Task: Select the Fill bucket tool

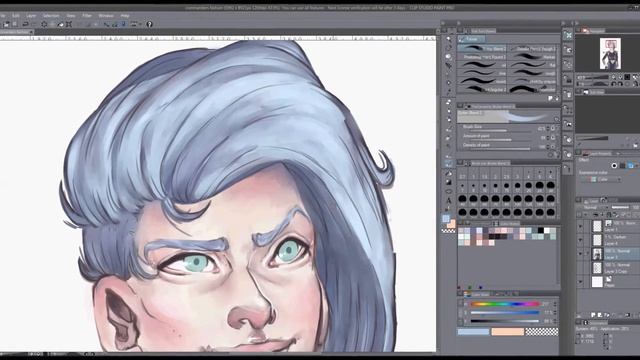Action: click(449, 173)
